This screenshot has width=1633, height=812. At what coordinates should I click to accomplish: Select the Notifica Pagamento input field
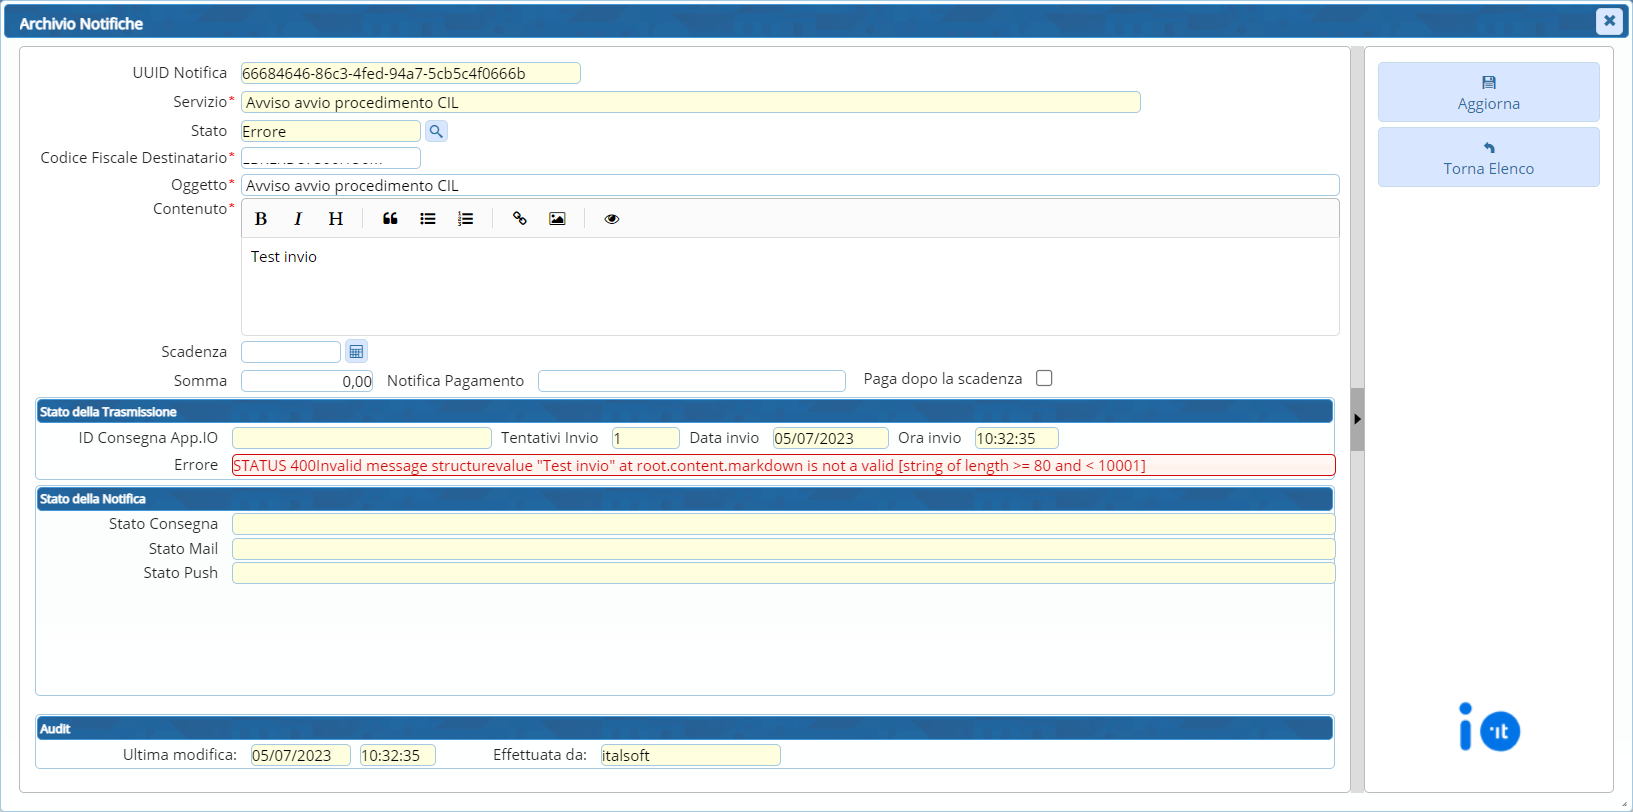tap(691, 381)
